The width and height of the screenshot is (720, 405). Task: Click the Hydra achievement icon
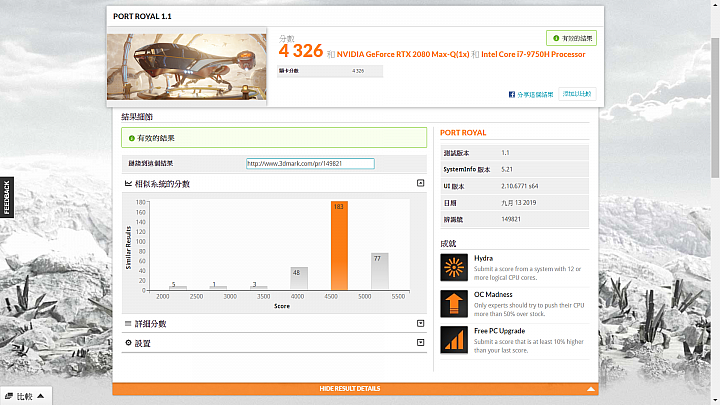click(x=454, y=267)
